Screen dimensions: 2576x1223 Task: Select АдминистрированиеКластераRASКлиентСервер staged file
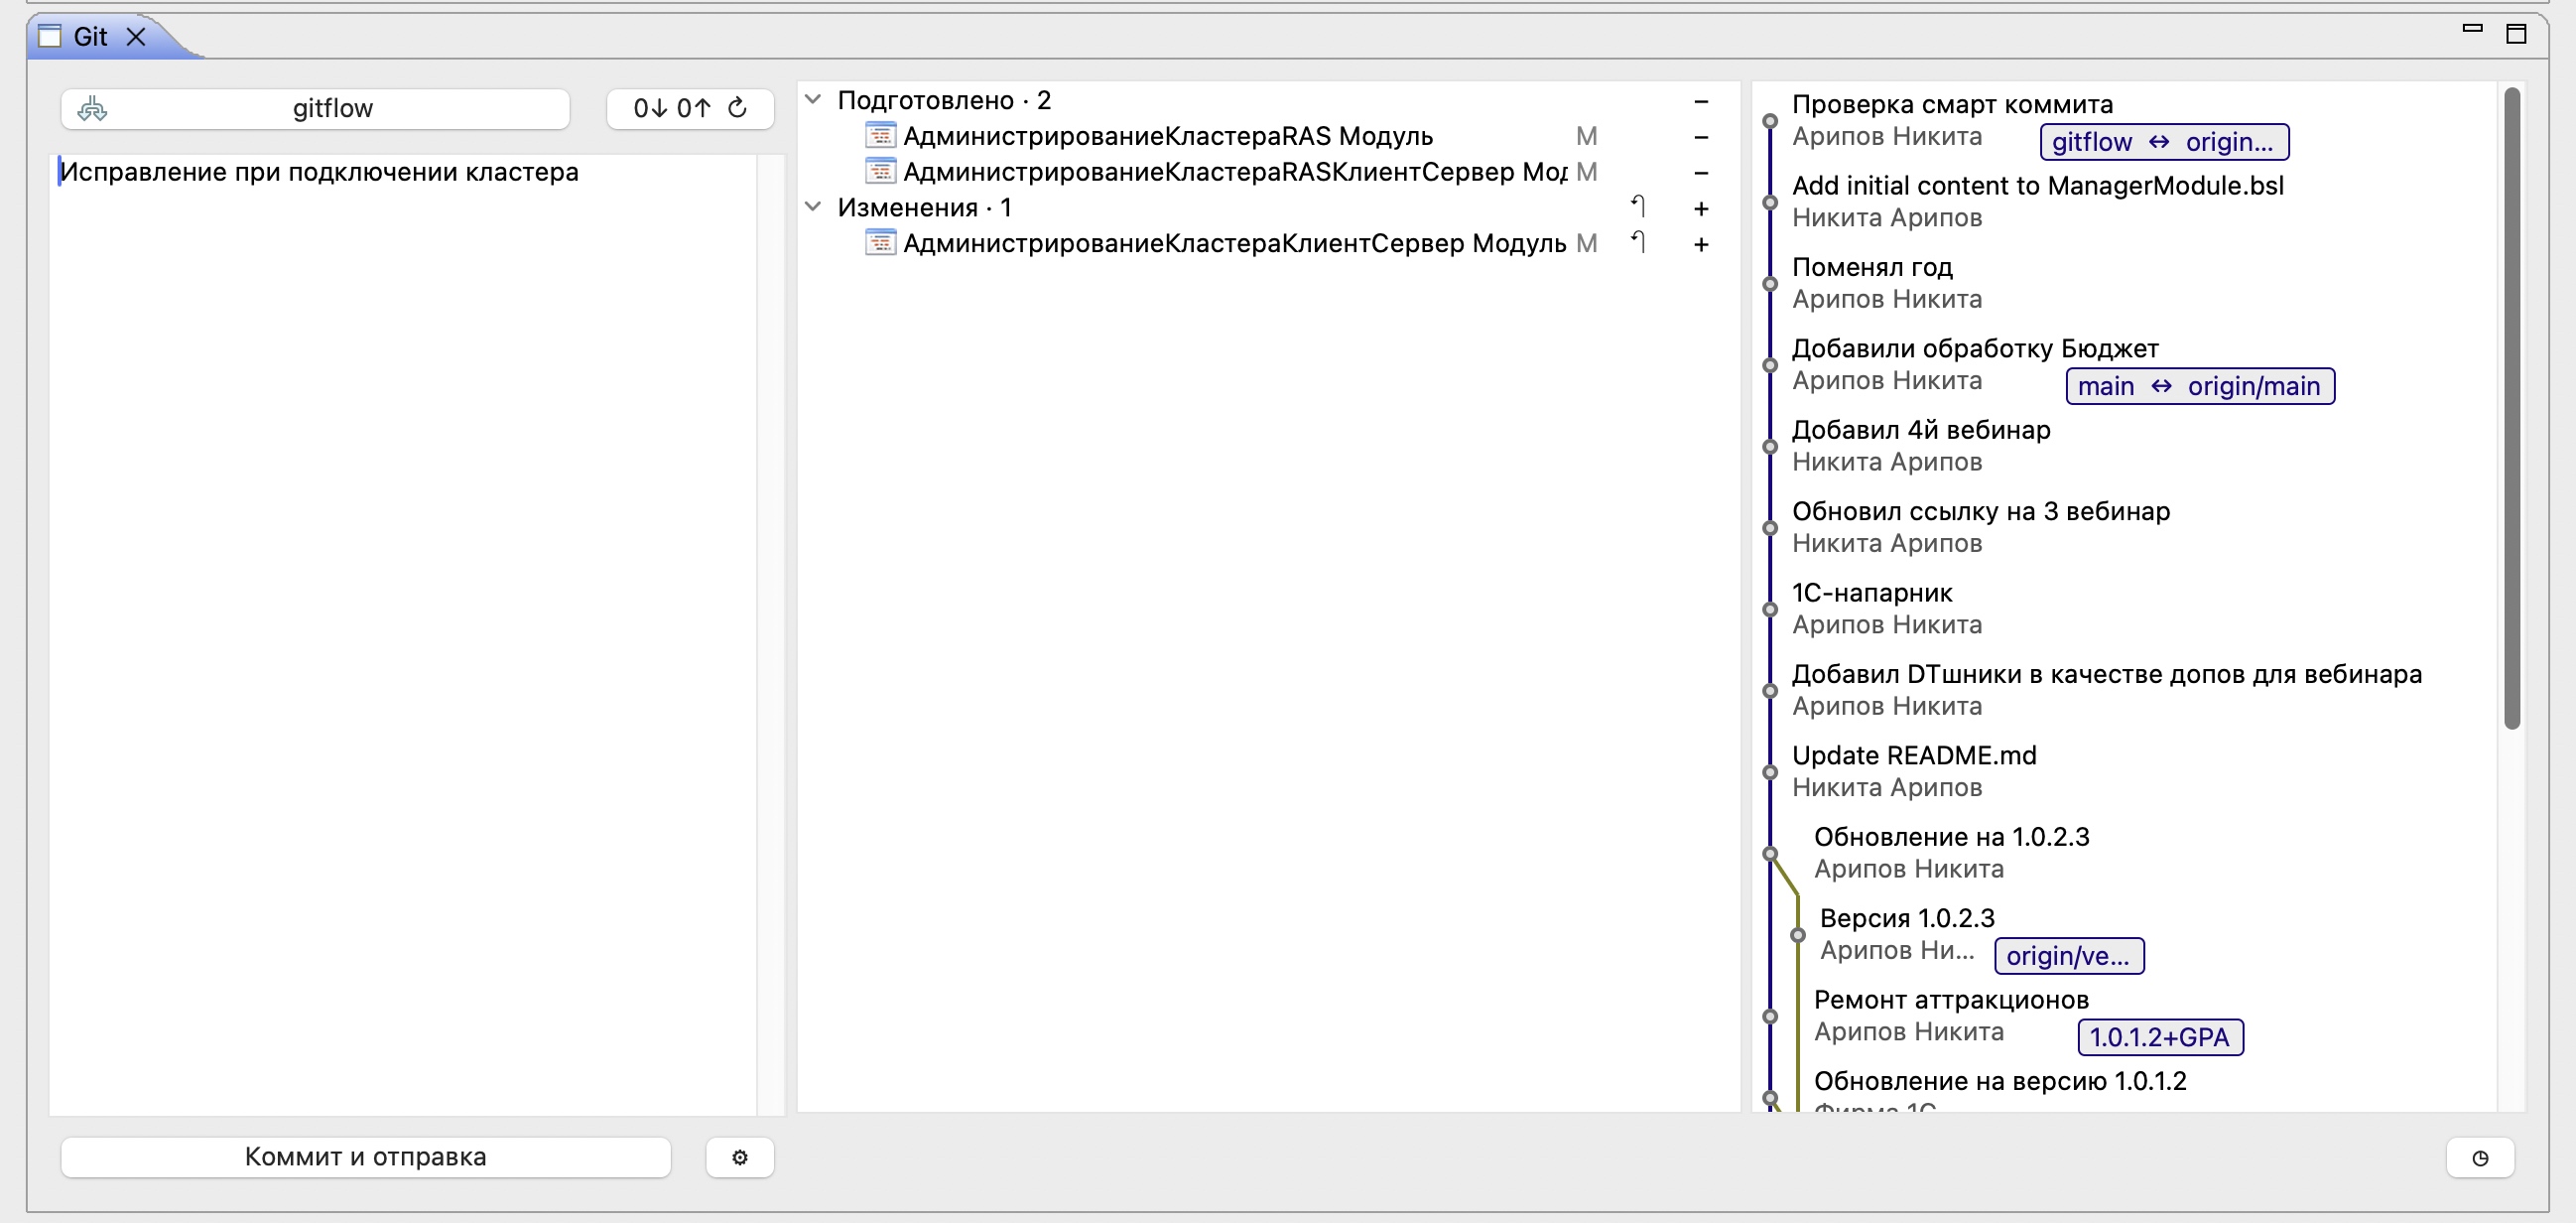tap(1234, 172)
